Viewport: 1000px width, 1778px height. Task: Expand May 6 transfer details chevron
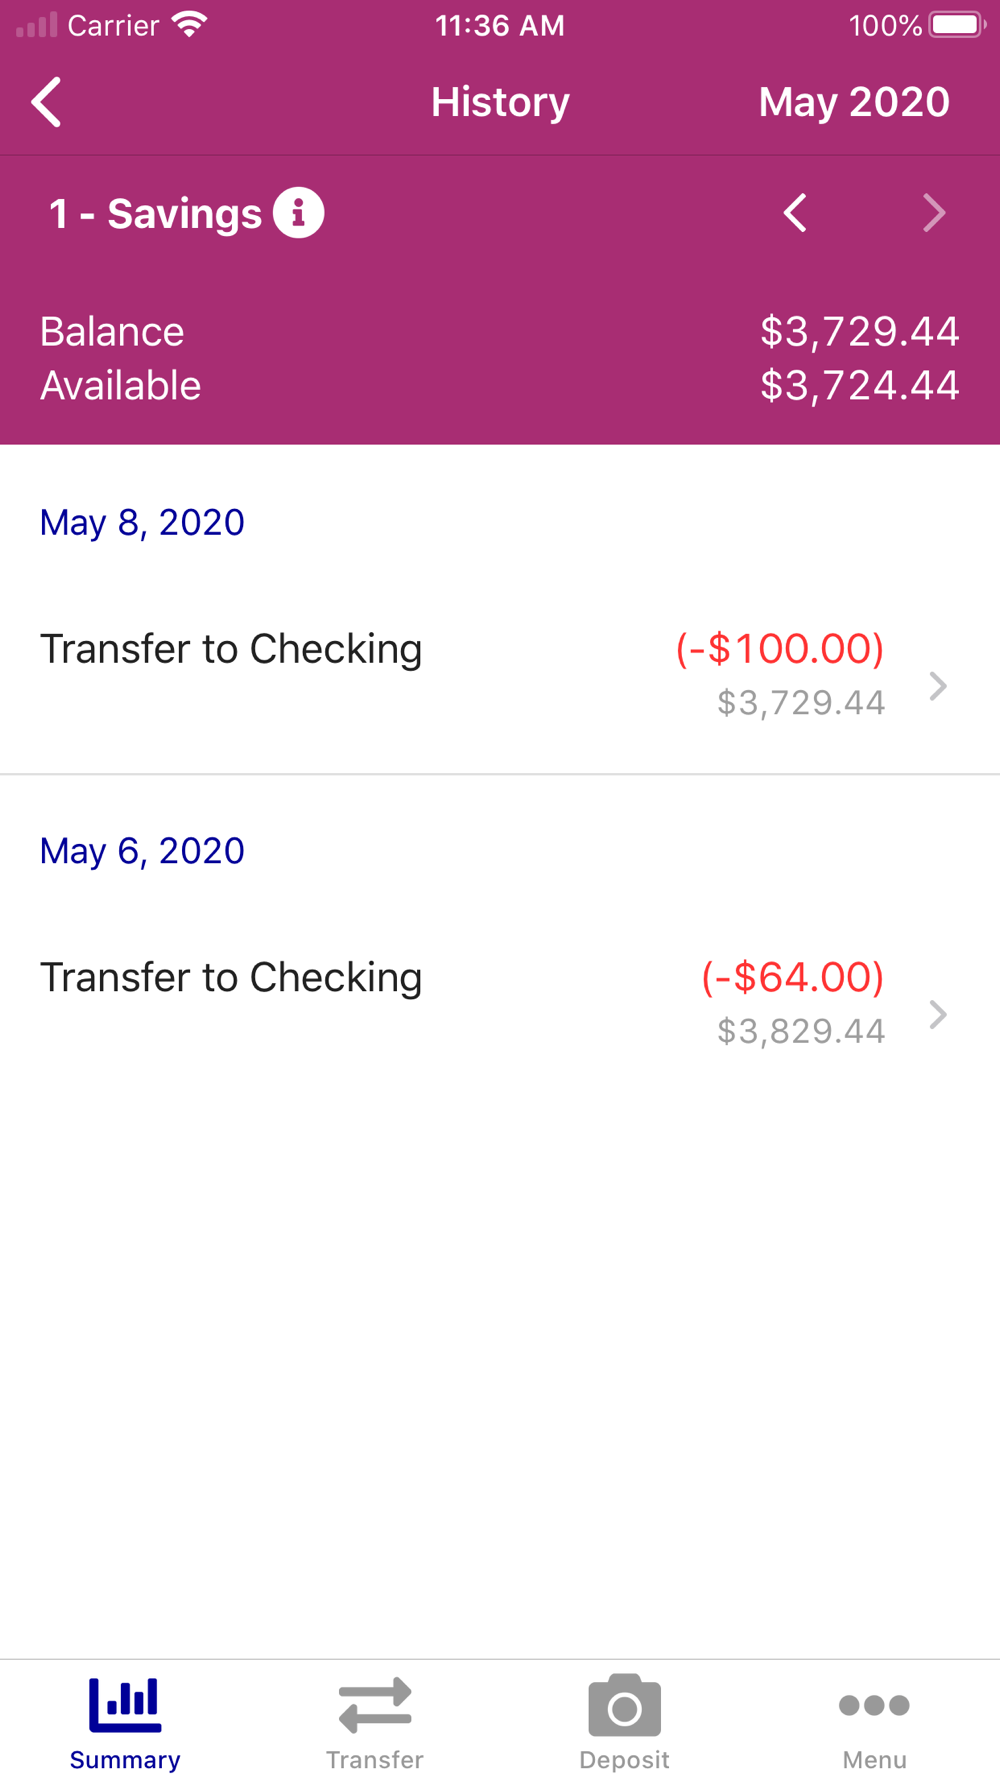pos(937,1014)
